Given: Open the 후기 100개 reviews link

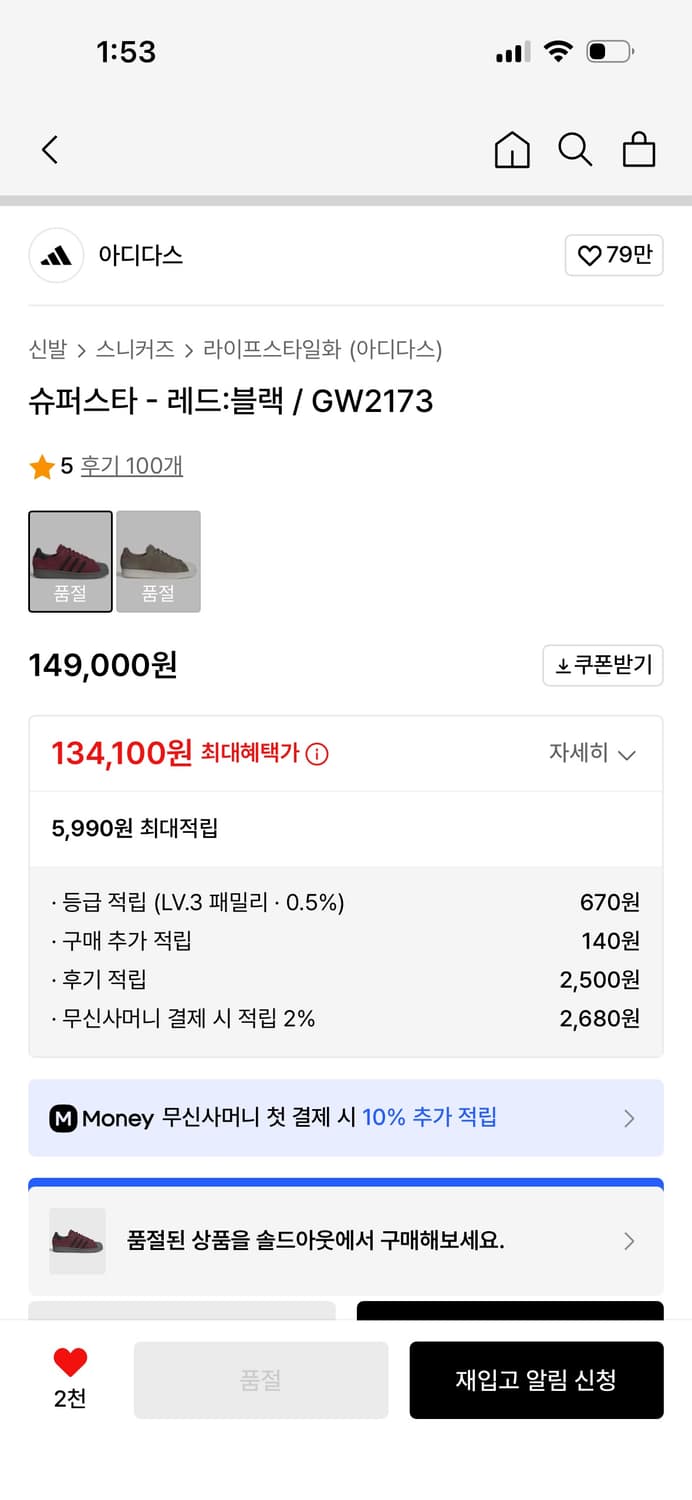Looking at the screenshot, I should (132, 466).
